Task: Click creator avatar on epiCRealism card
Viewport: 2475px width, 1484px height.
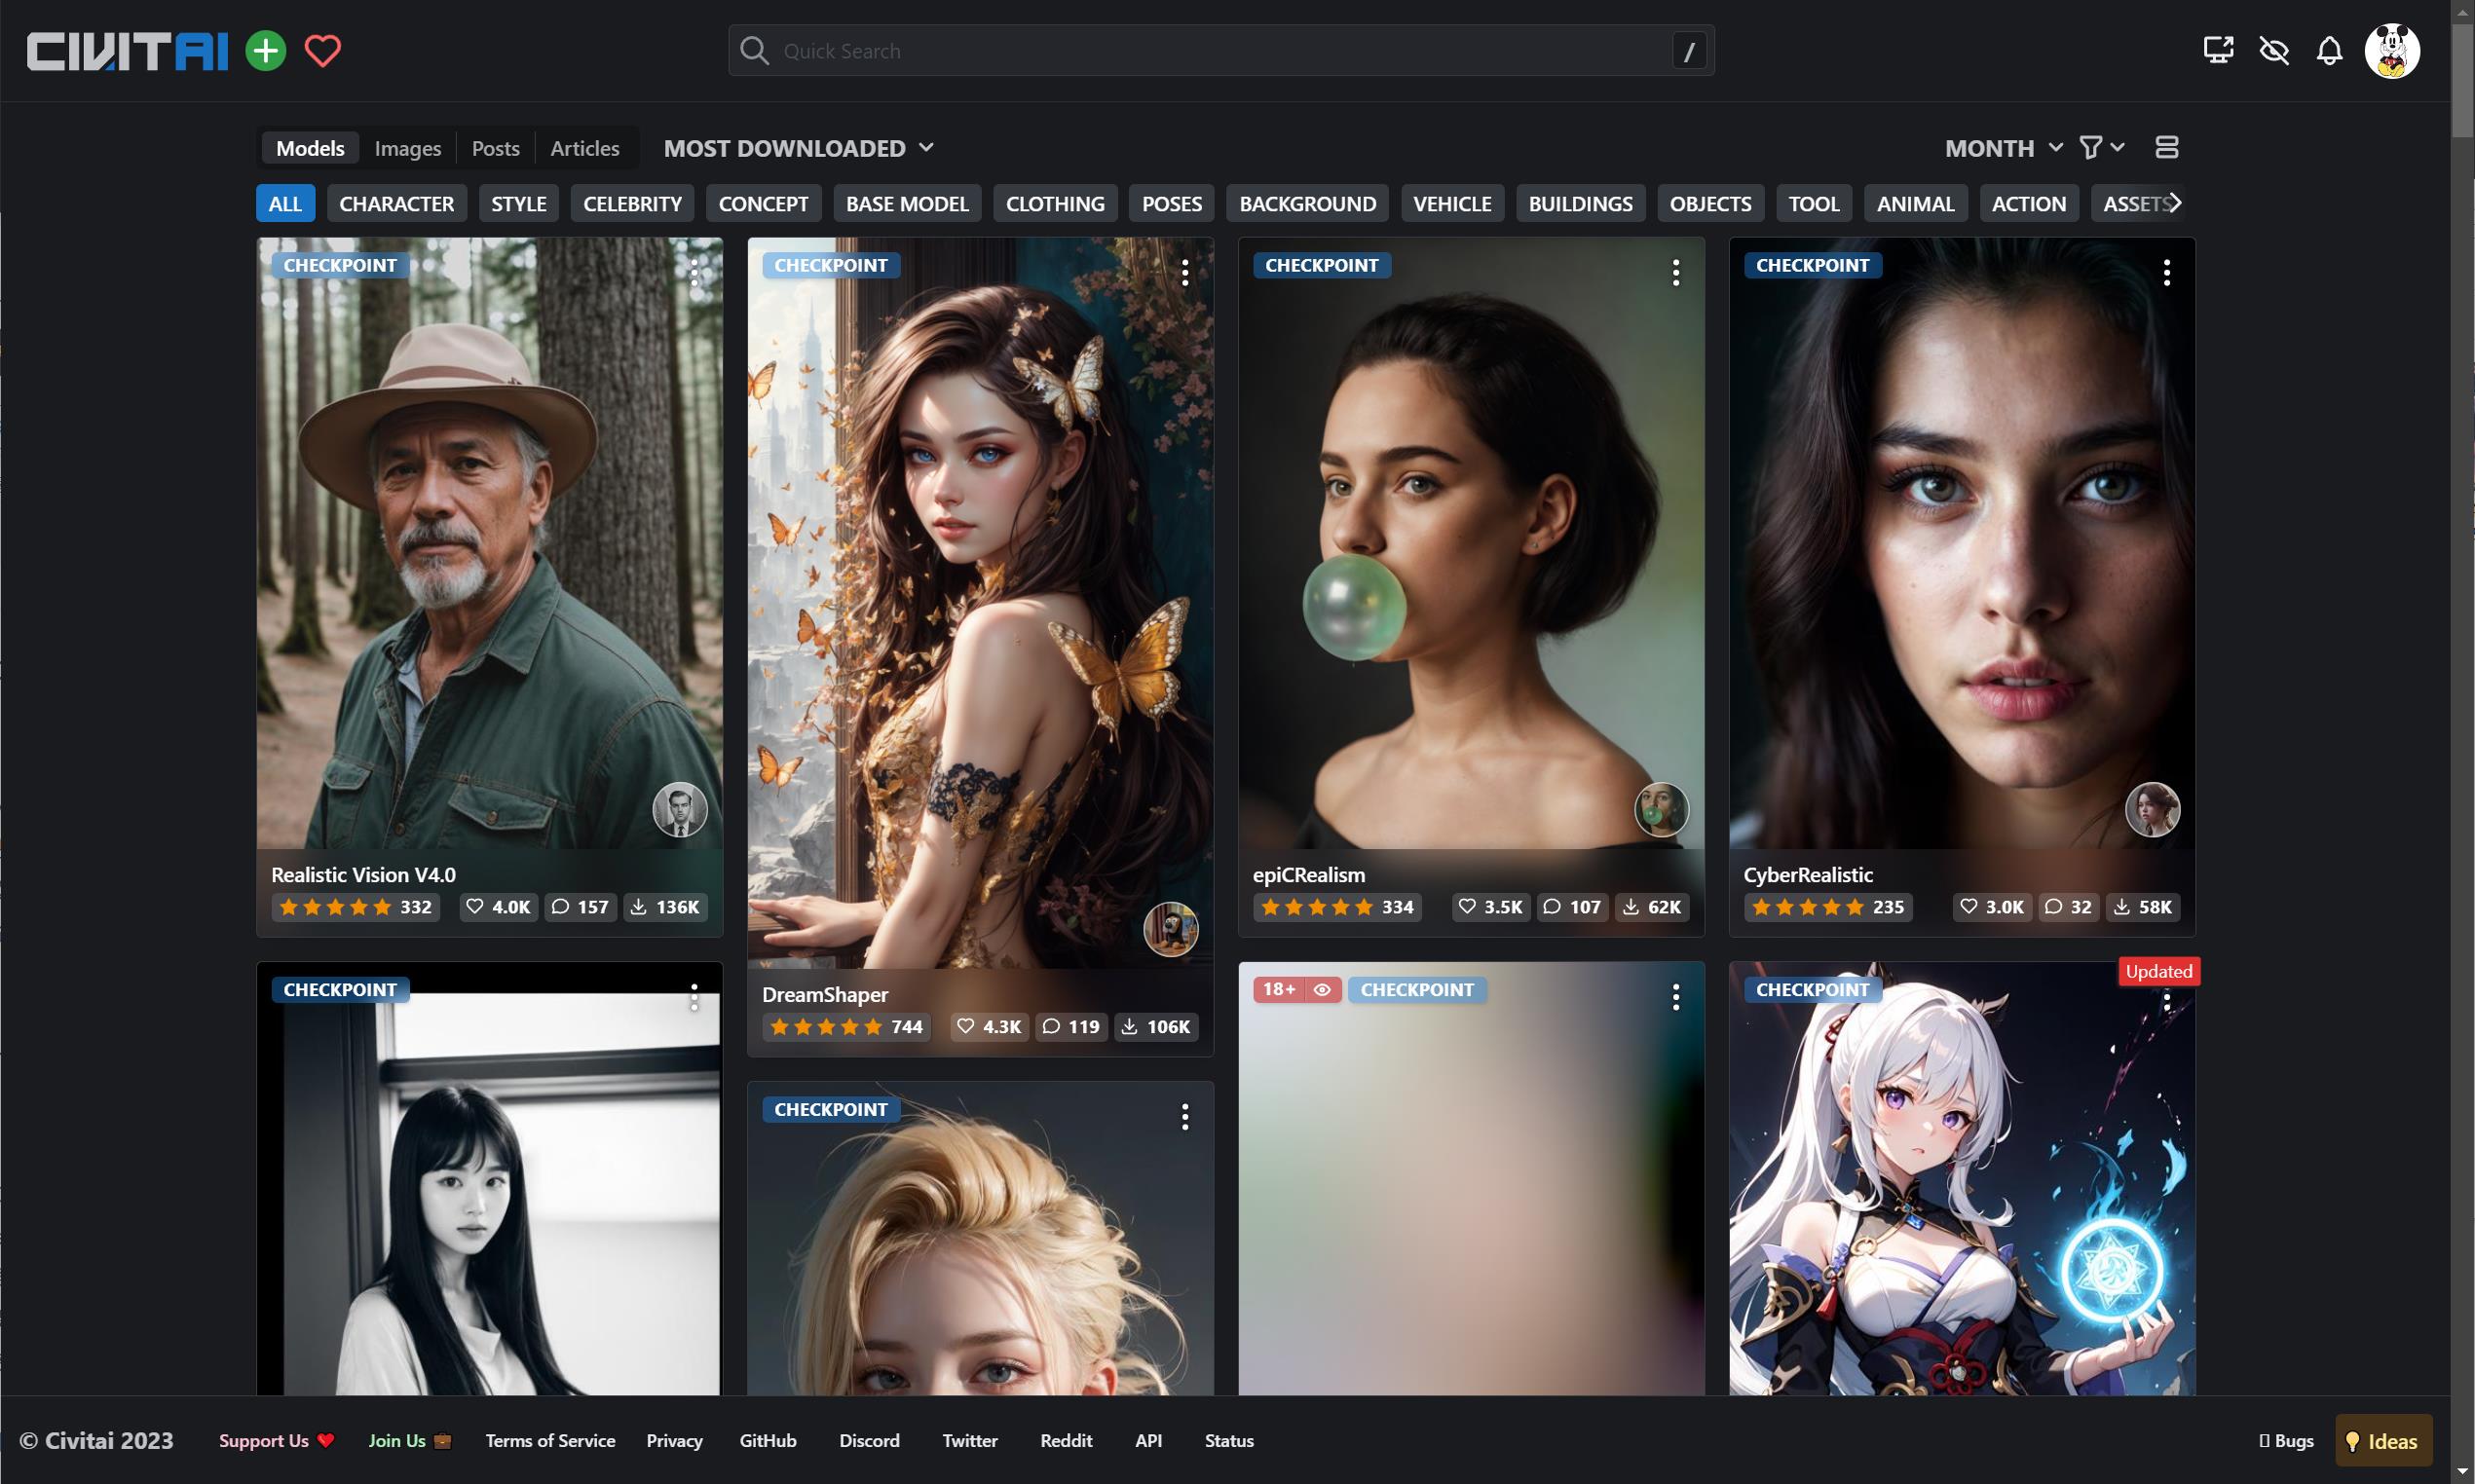Action: click(1662, 809)
